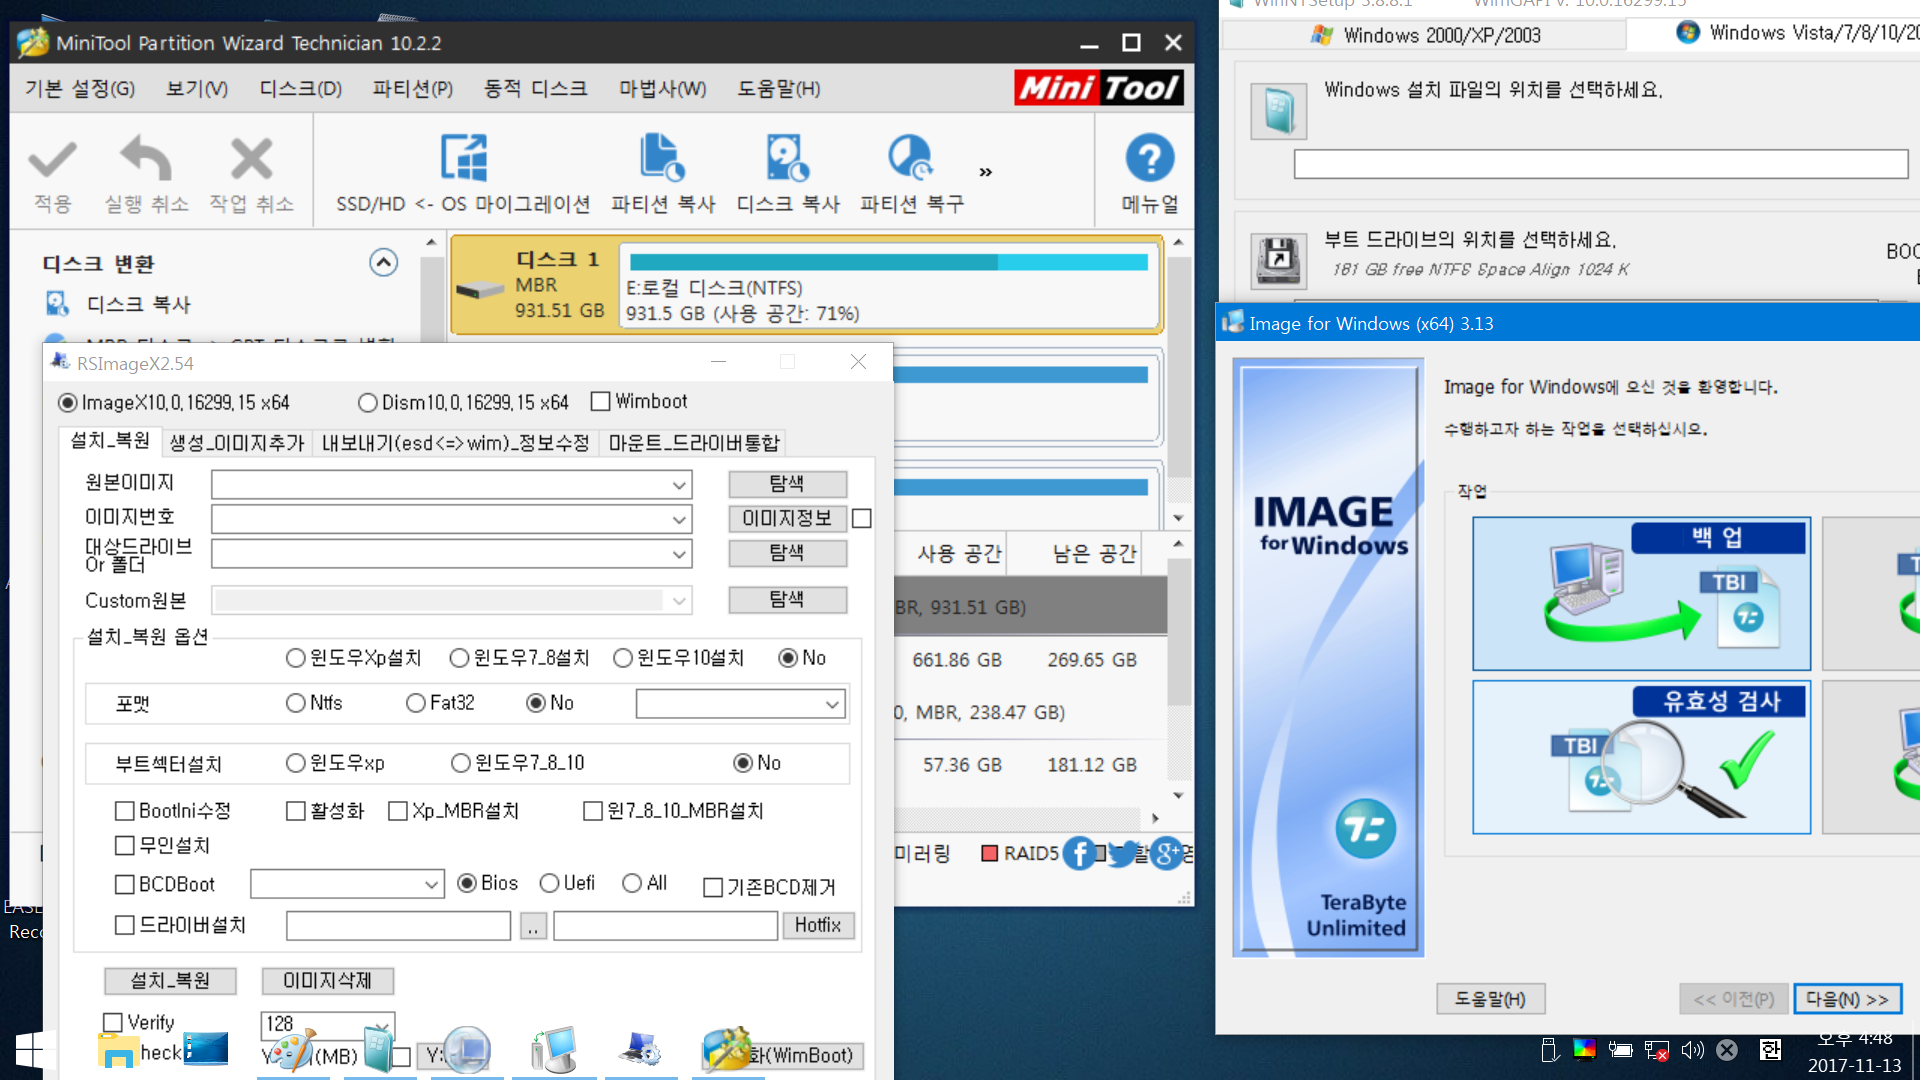Select the Ntfs format radio button
The image size is (1920, 1080).
(x=295, y=703)
